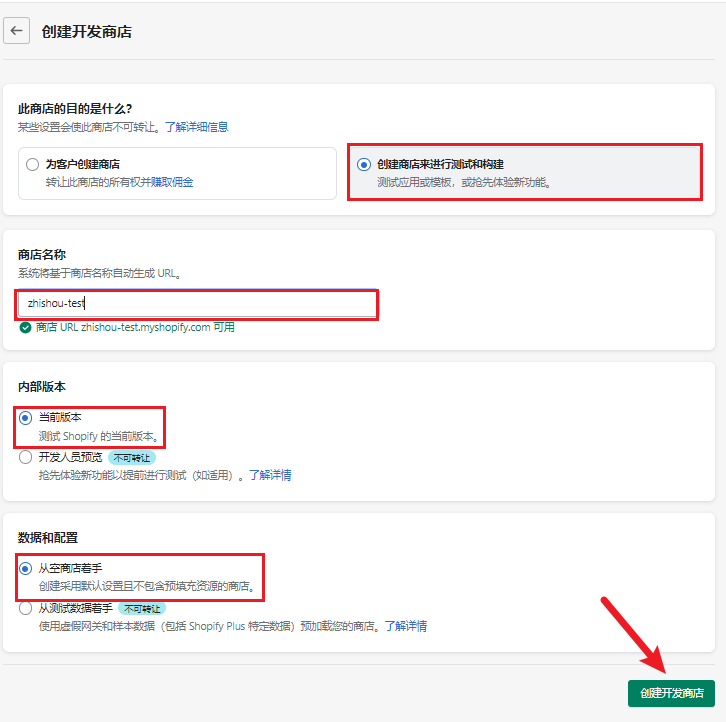Click 创建开发商店 page heading
This screenshot has width=726, height=722.
(87, 31)
